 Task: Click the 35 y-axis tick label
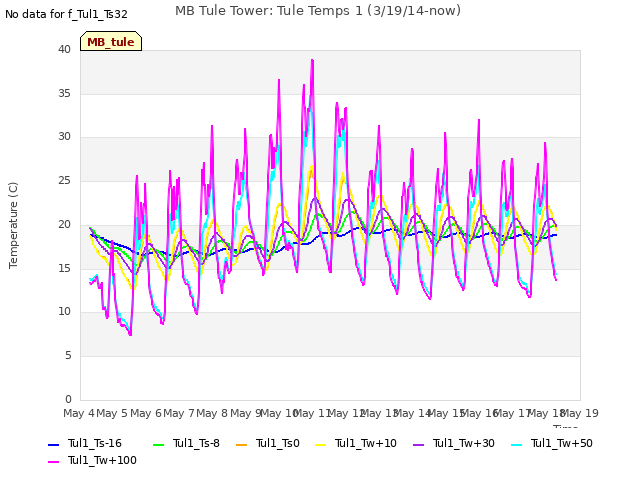[64, 93]
